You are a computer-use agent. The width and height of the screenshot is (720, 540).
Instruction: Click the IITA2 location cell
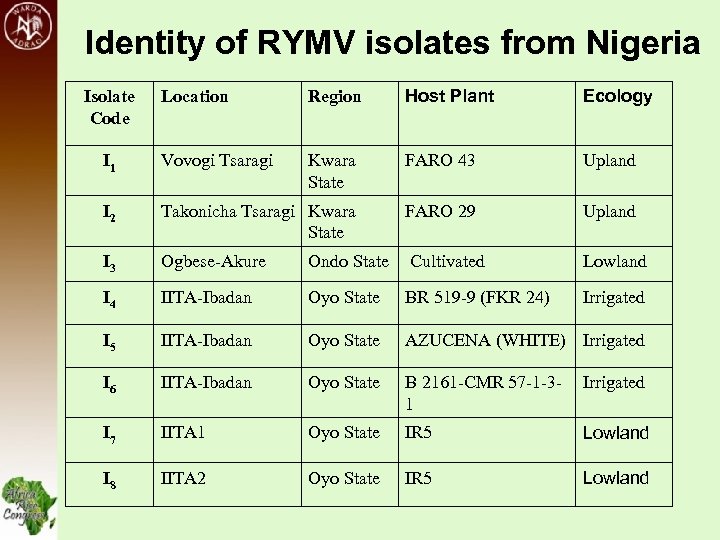tap(184, 478)
